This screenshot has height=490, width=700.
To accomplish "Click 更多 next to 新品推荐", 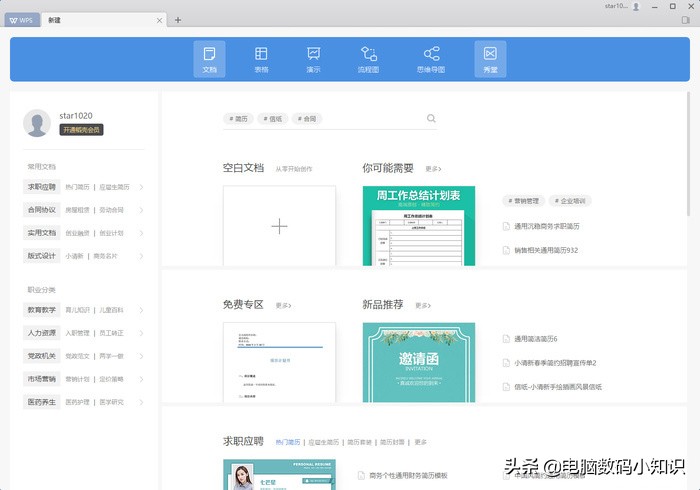I will click(x=423, y=306).
